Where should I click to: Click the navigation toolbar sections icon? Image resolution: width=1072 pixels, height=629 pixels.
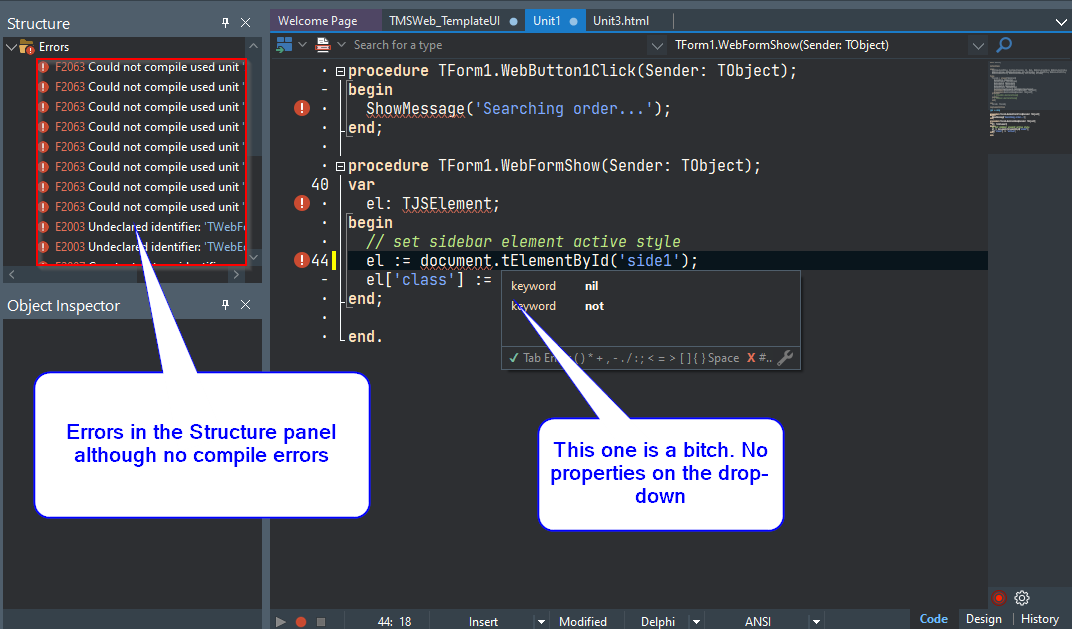284,44
